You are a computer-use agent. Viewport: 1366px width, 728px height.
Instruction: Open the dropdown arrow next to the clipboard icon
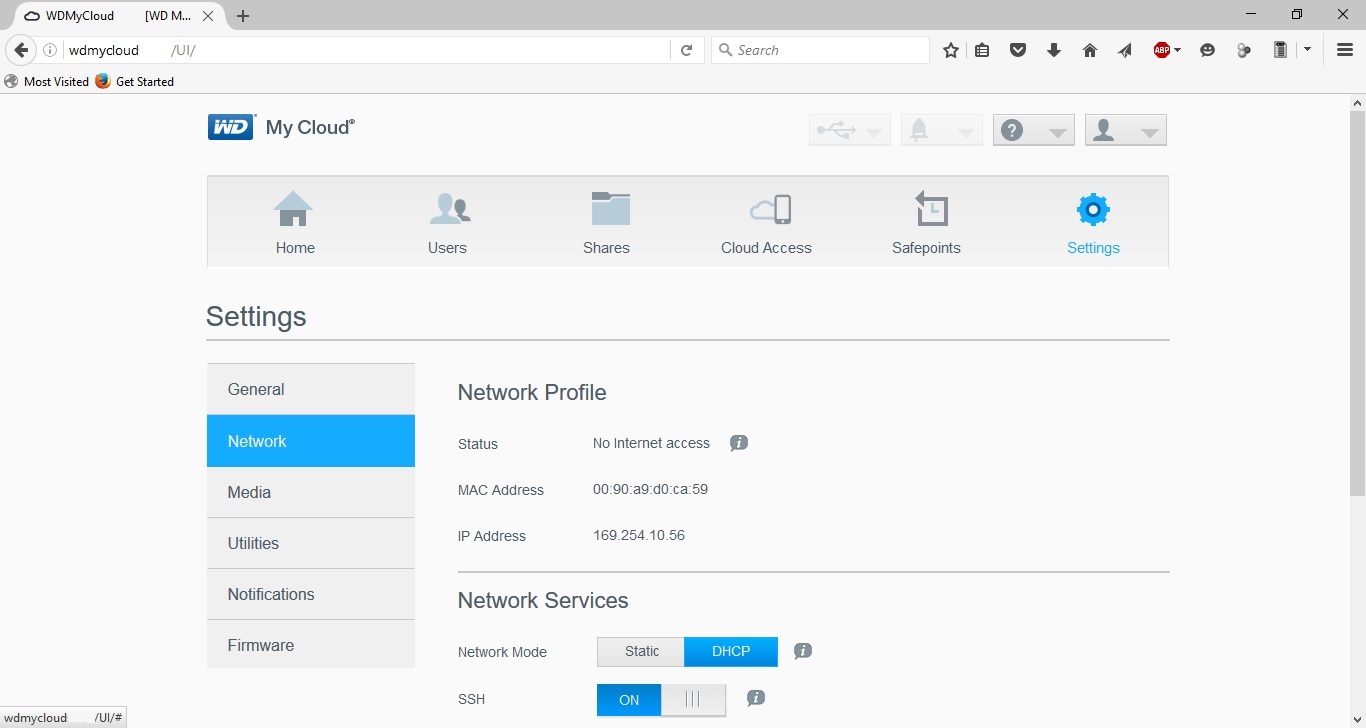(1307, 50)
